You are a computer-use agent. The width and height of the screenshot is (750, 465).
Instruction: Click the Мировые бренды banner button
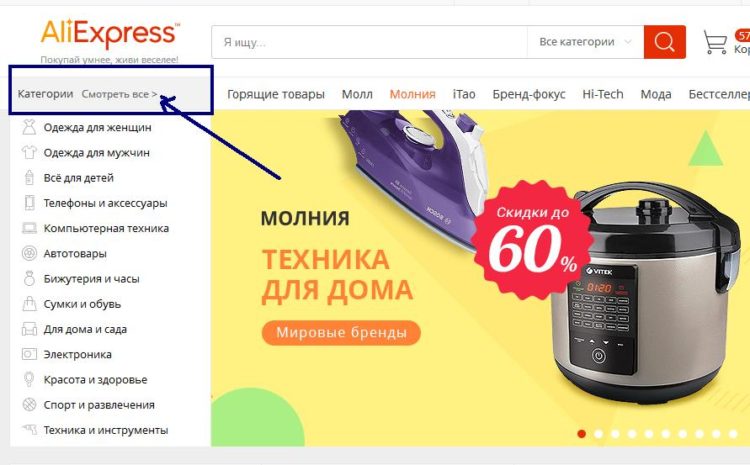click(x=341, y=332)
